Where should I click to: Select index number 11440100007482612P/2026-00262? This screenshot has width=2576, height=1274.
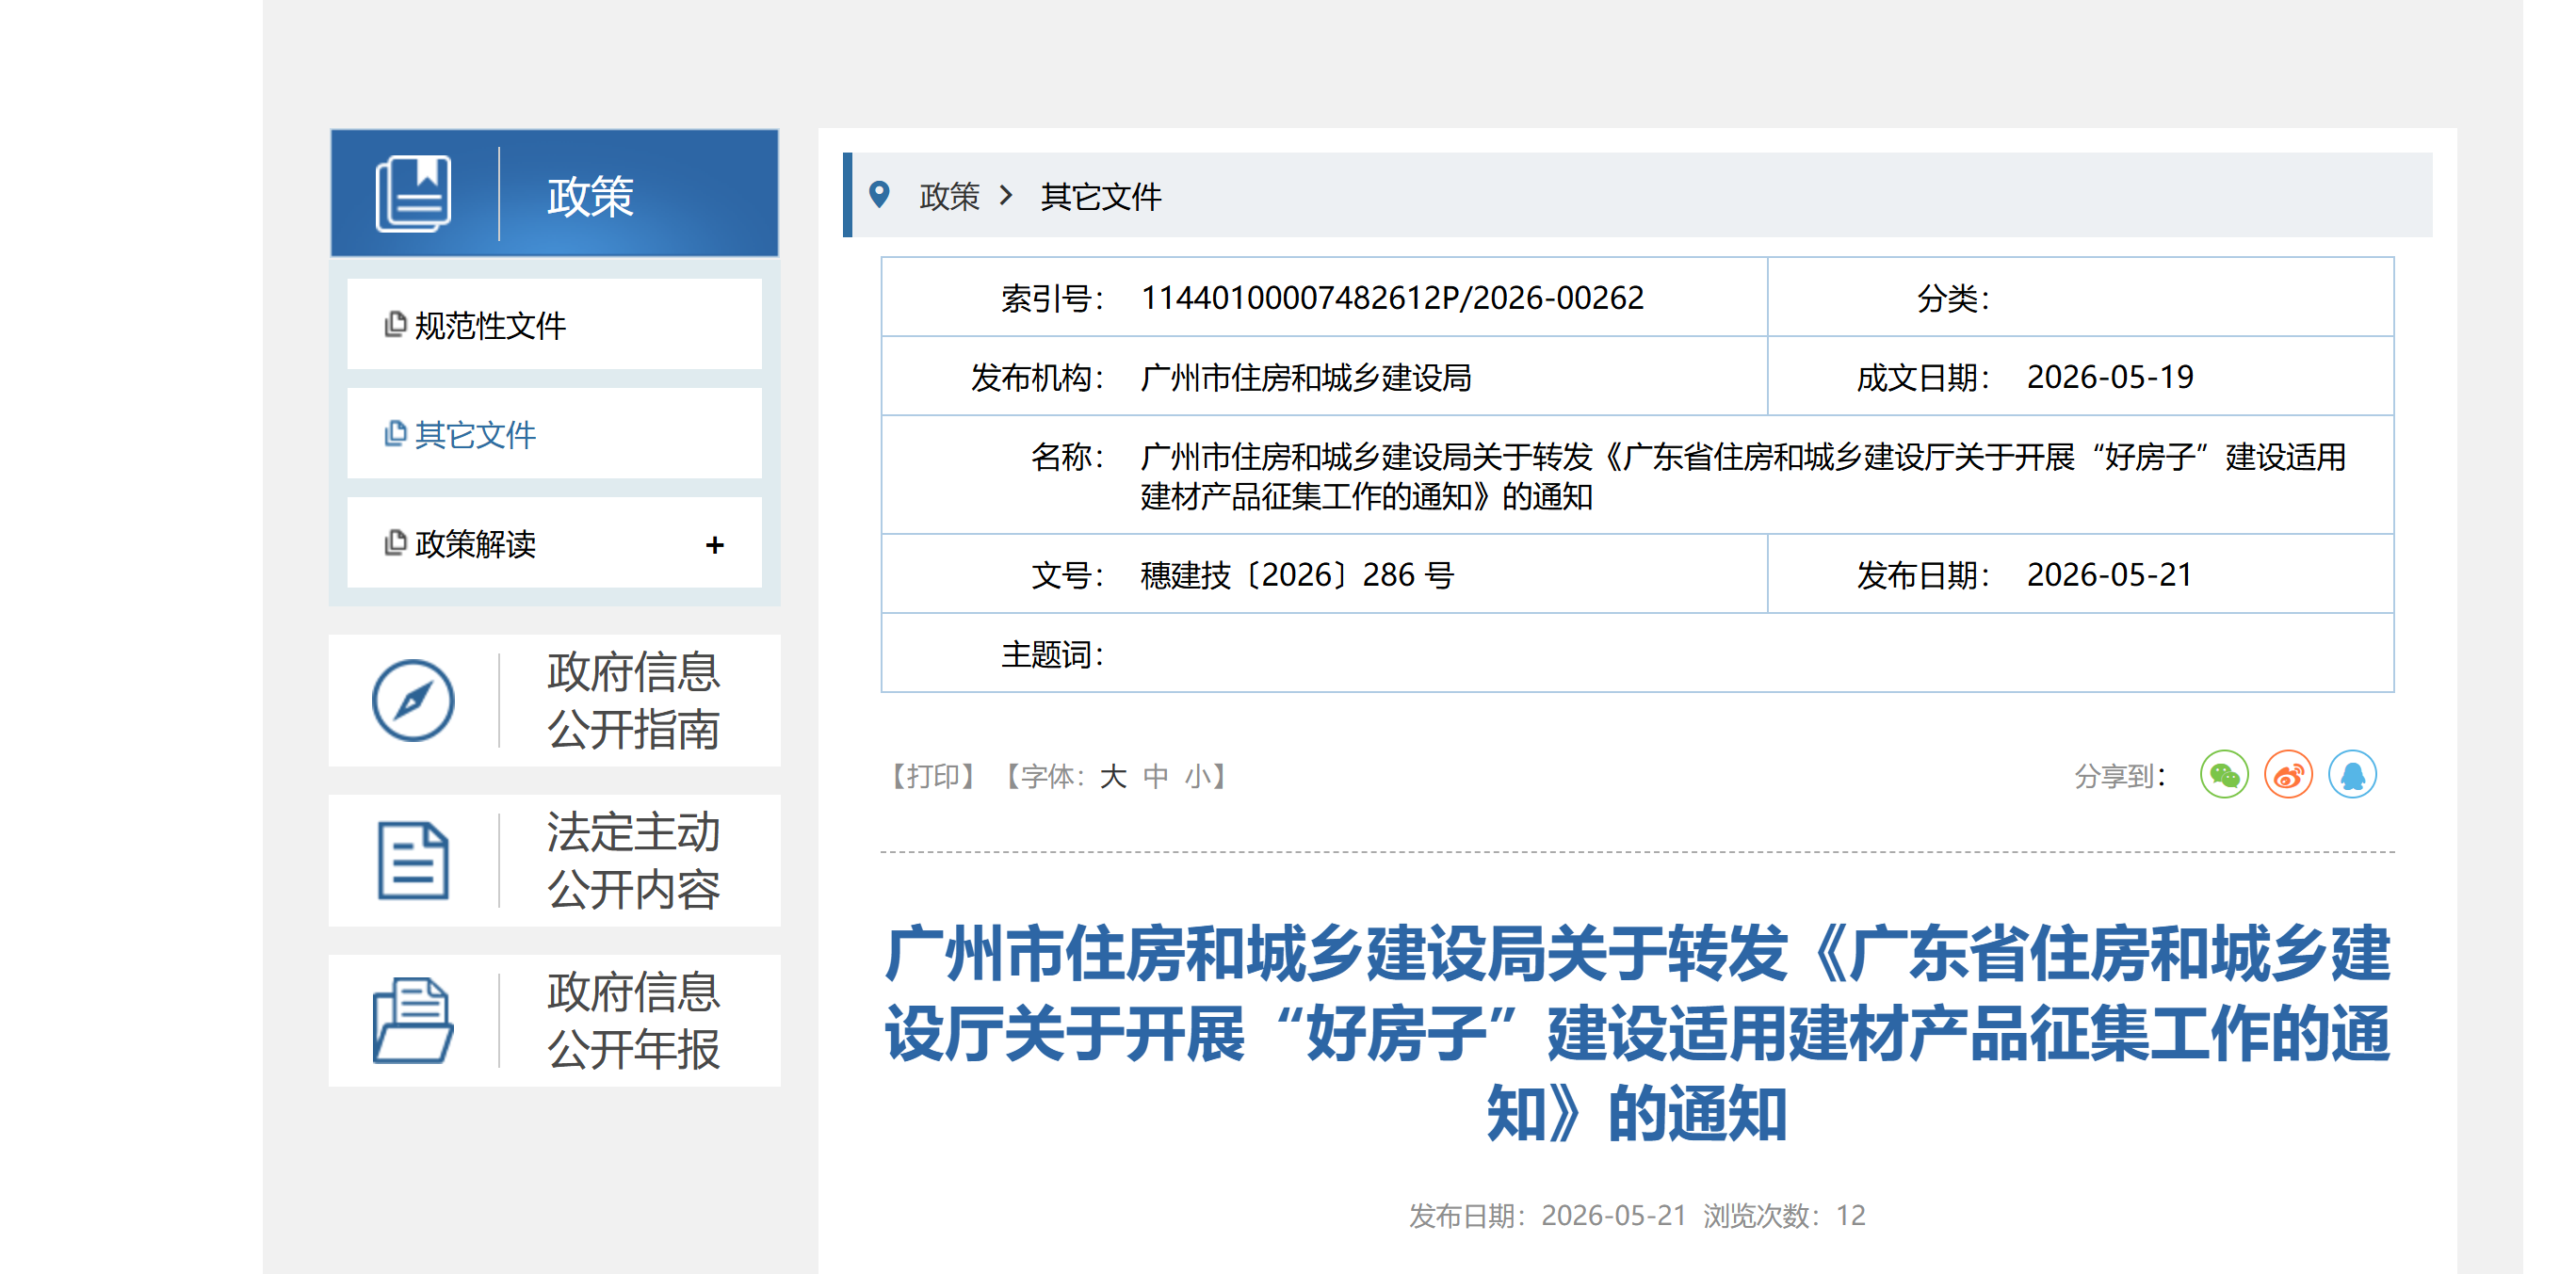[x=1392, y=297]
